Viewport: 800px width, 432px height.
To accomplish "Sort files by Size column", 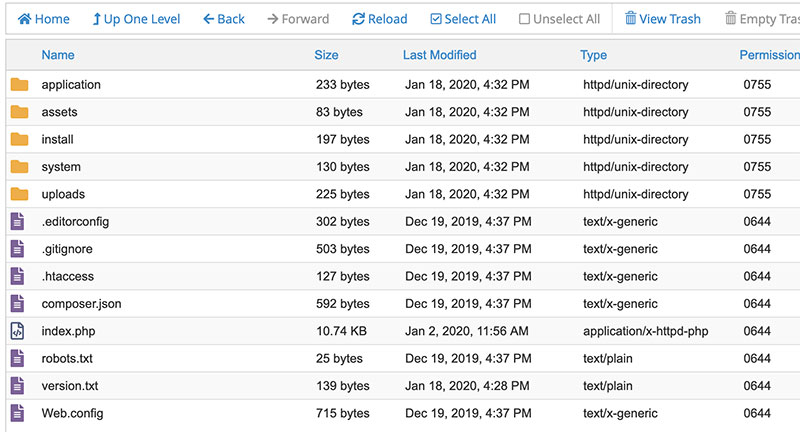I will click(326, 55).
